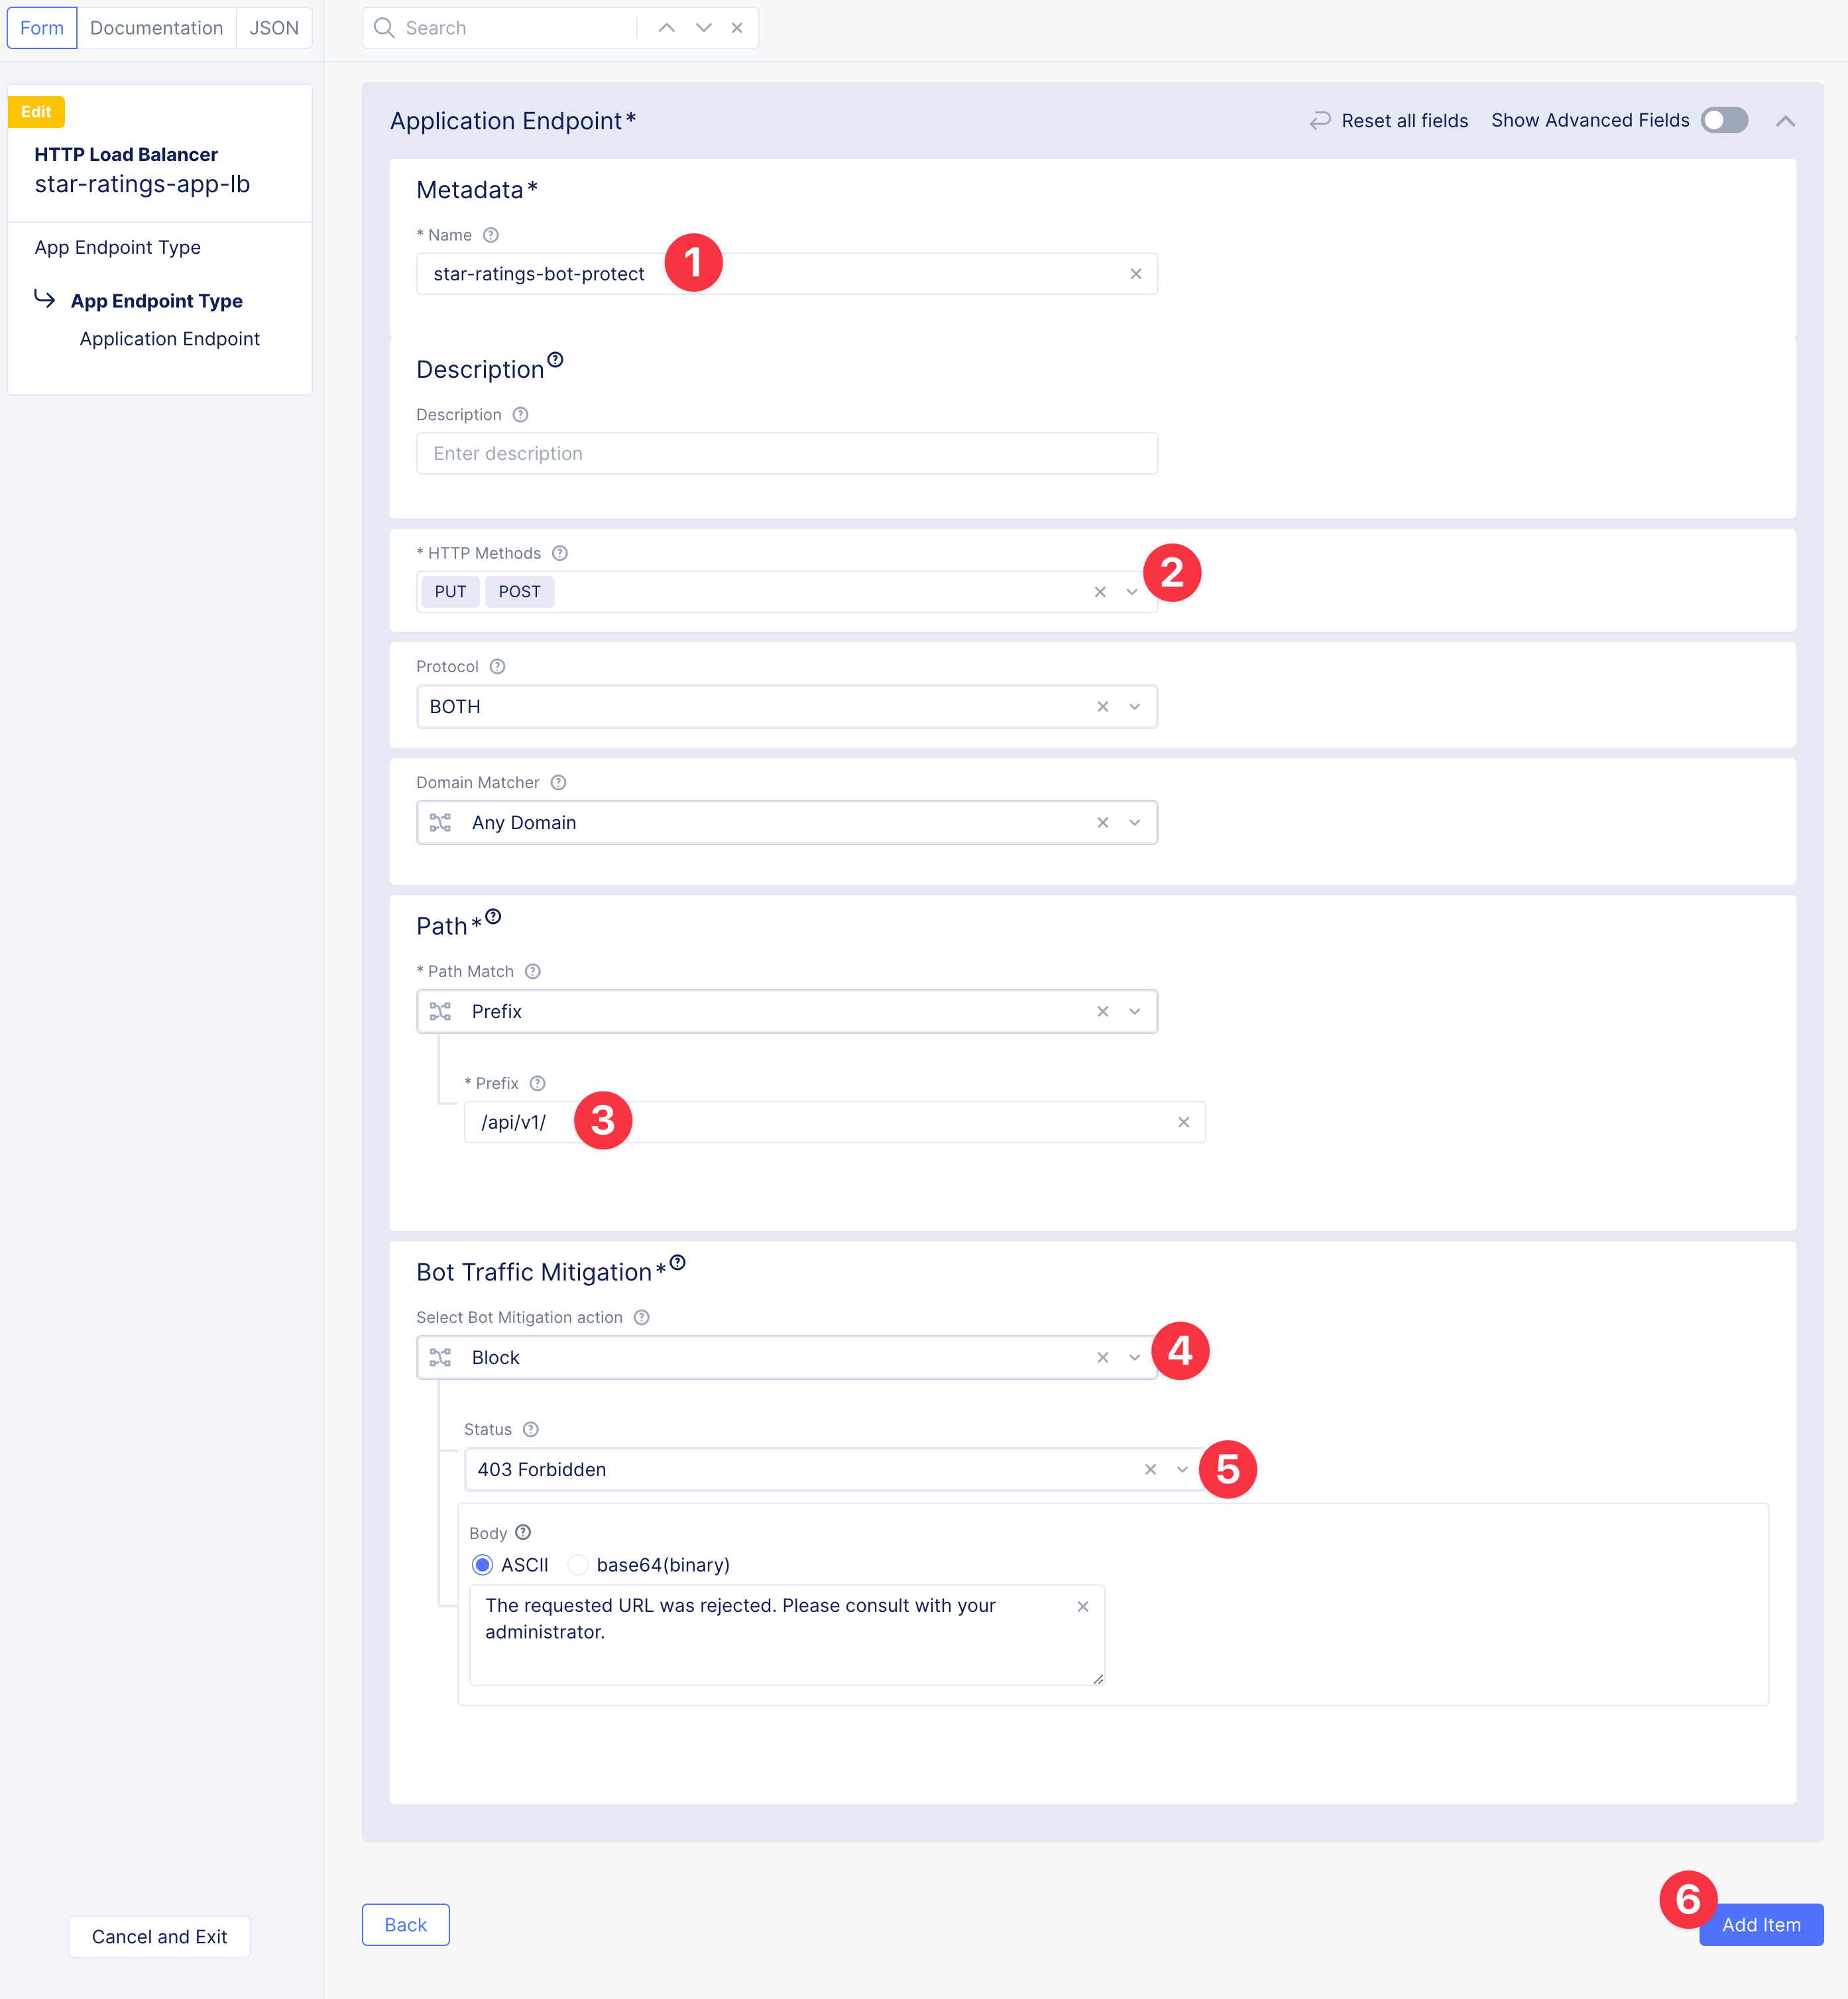Click the search next-result down arrow
The height and width of the screenshot is (1999, 1848).
703,28
